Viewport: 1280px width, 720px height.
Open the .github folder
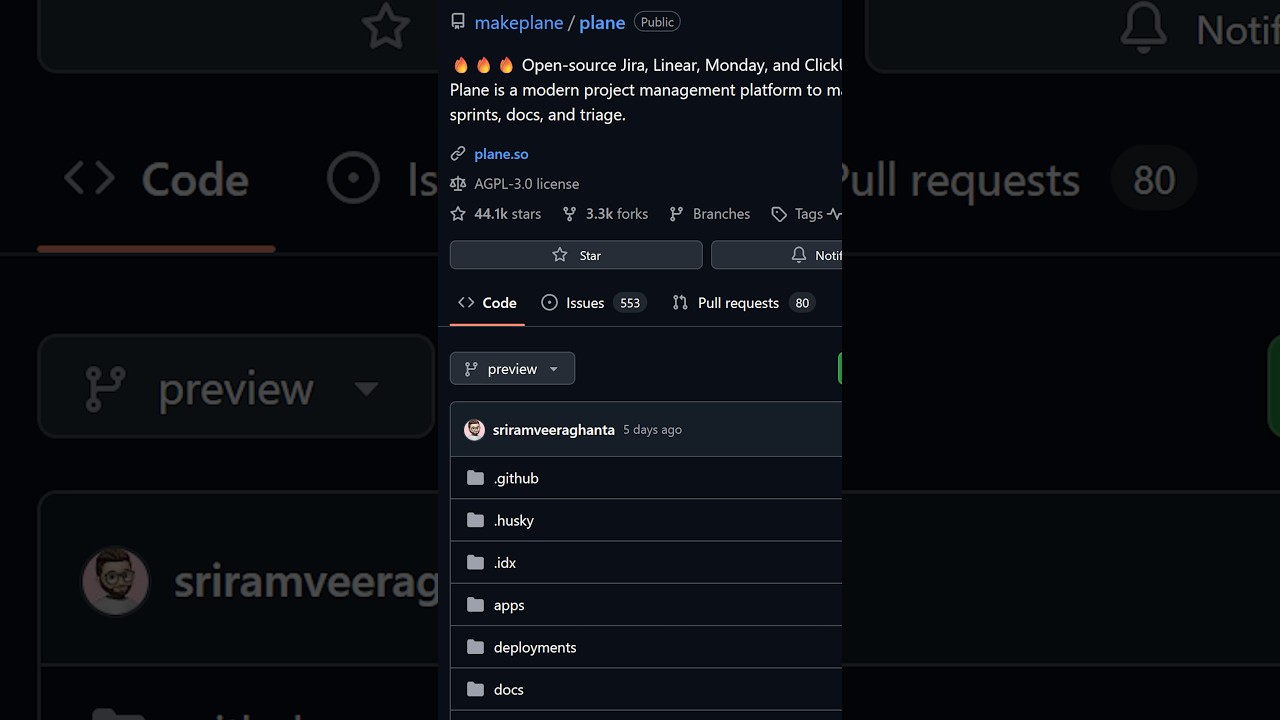(516, 478)
